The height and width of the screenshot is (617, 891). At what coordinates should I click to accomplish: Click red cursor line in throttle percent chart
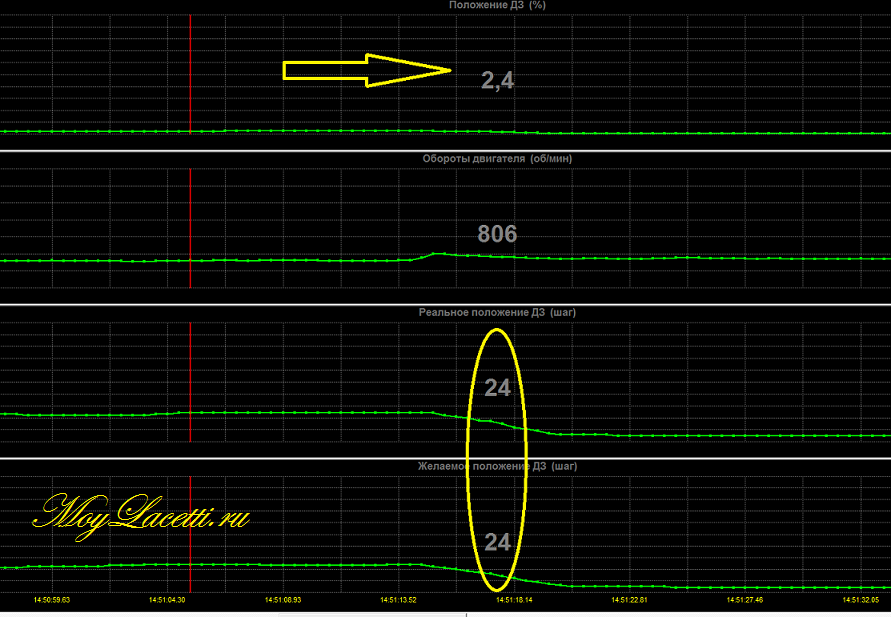click(x=190, y=70)
